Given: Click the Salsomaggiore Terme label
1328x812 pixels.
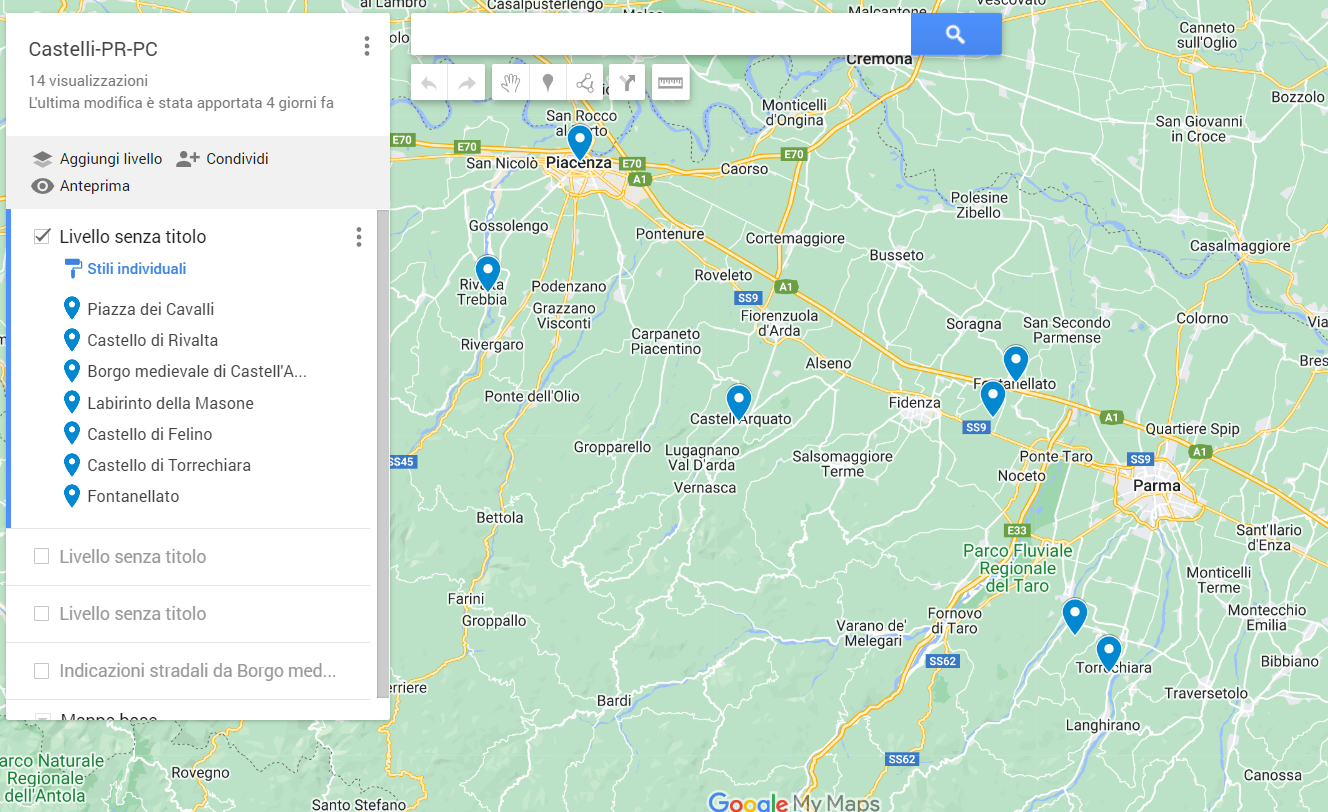Looking at the screenshot, I should 842,464.
